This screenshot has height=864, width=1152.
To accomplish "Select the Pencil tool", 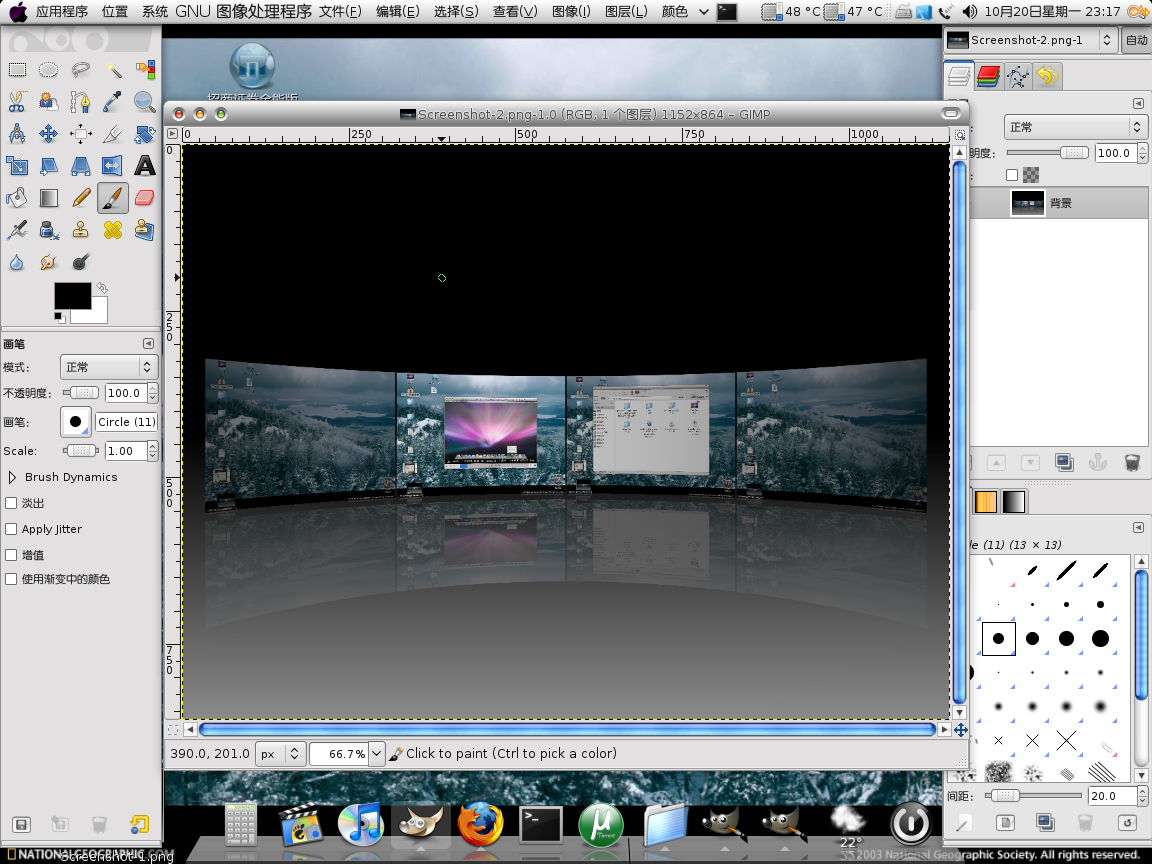I will tap(81, 198).
